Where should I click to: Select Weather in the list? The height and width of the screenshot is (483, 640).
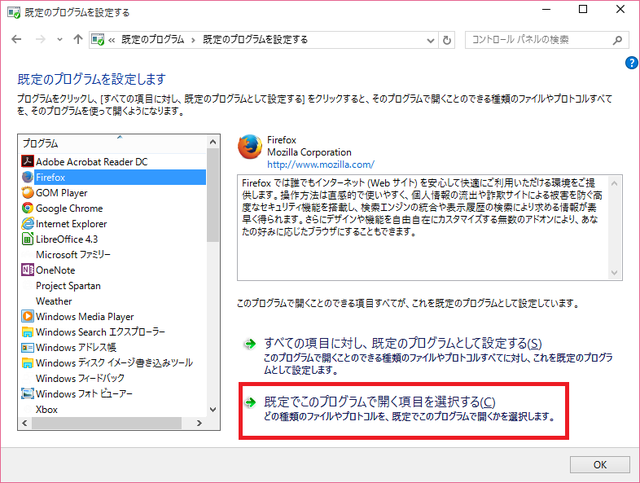[53, 301]
